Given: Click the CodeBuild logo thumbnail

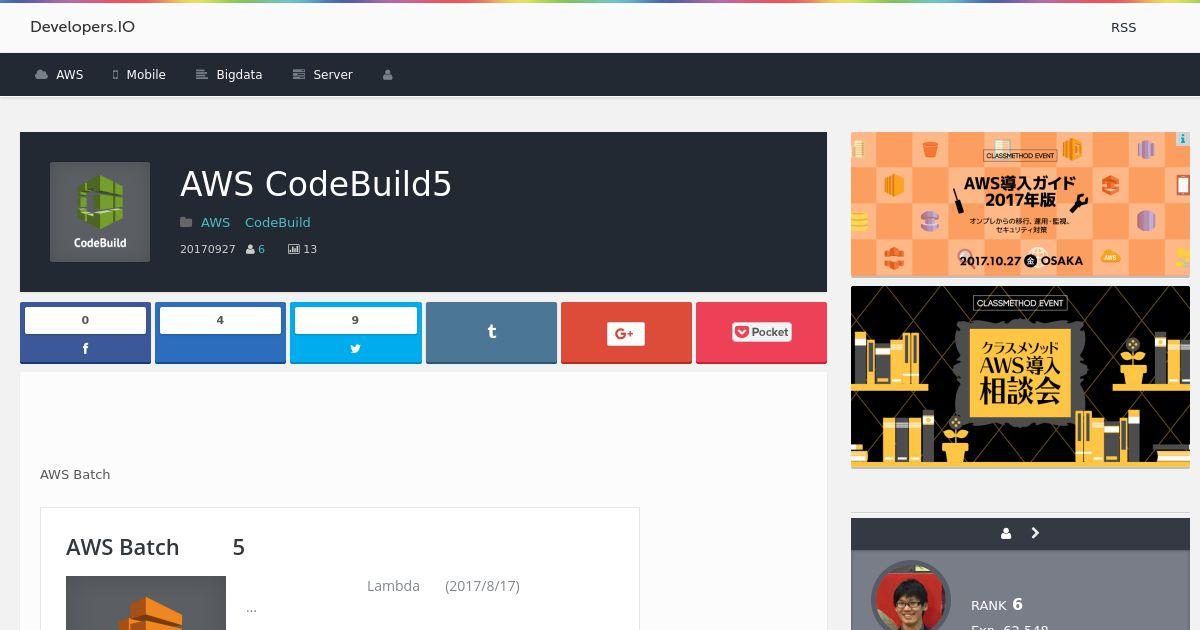Looking at the screenshot, I should 100,212.
